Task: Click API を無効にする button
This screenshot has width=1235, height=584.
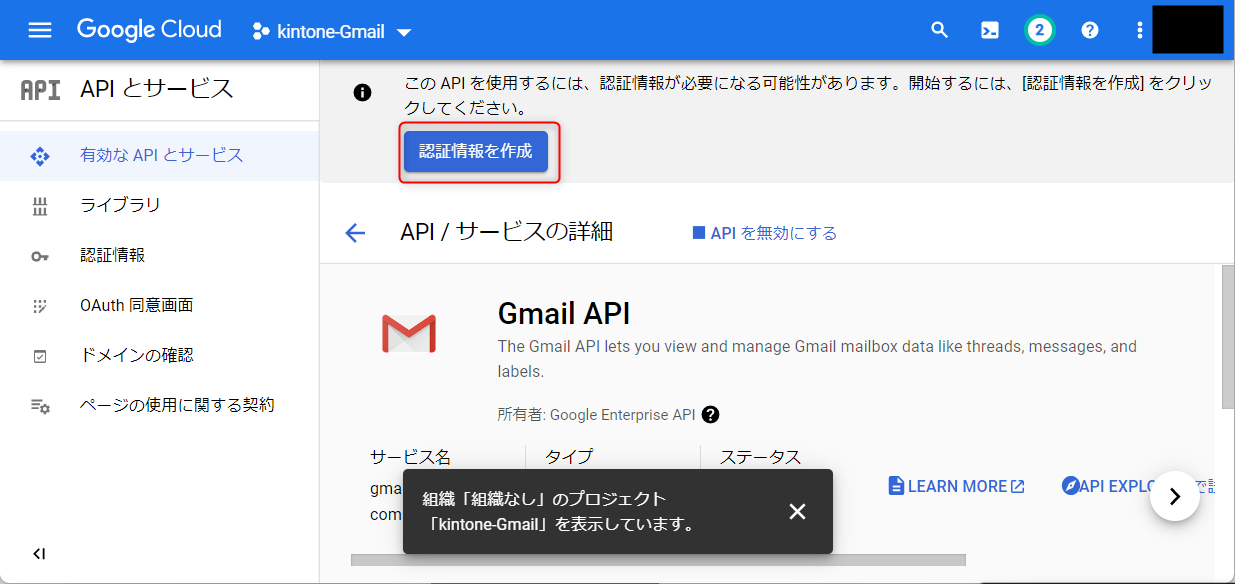Action: pyautogui.click(x=765, y=233)
